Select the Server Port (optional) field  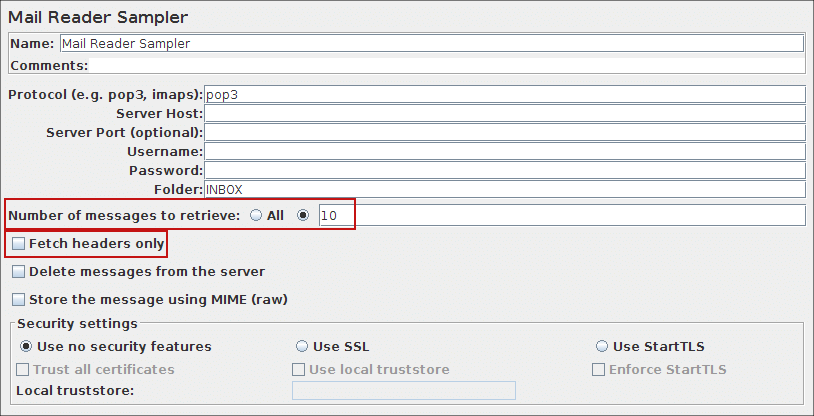click(504, 133)
